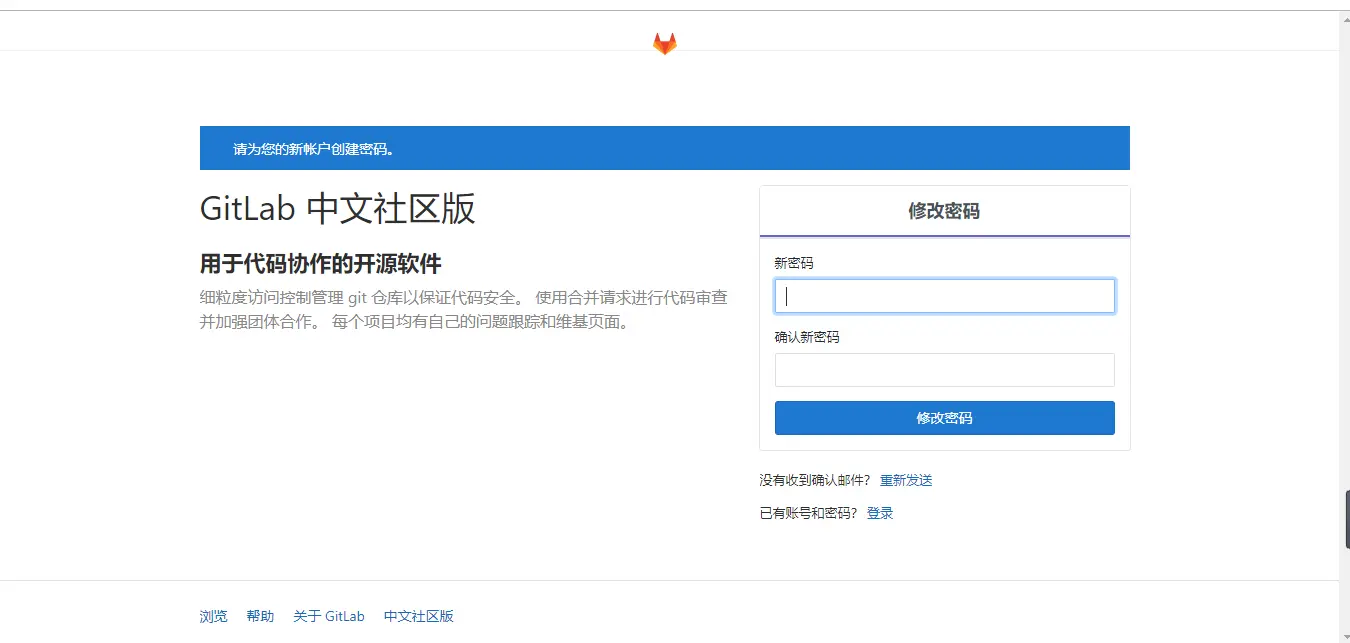Screen dimensions: 1350x643
Task: Focus the 确认新密码 input field
Action: click(x=944, y=370)
